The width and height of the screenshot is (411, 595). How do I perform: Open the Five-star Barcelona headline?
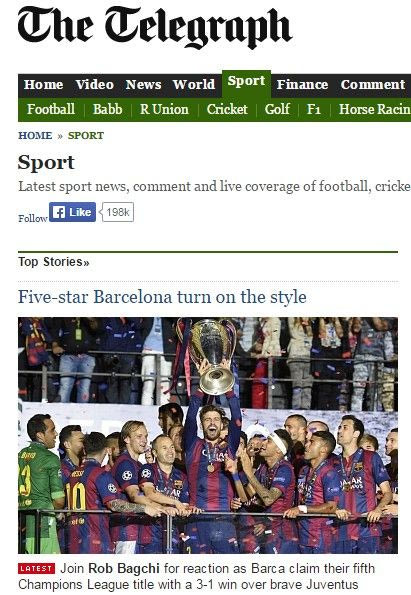coord(162,297)
